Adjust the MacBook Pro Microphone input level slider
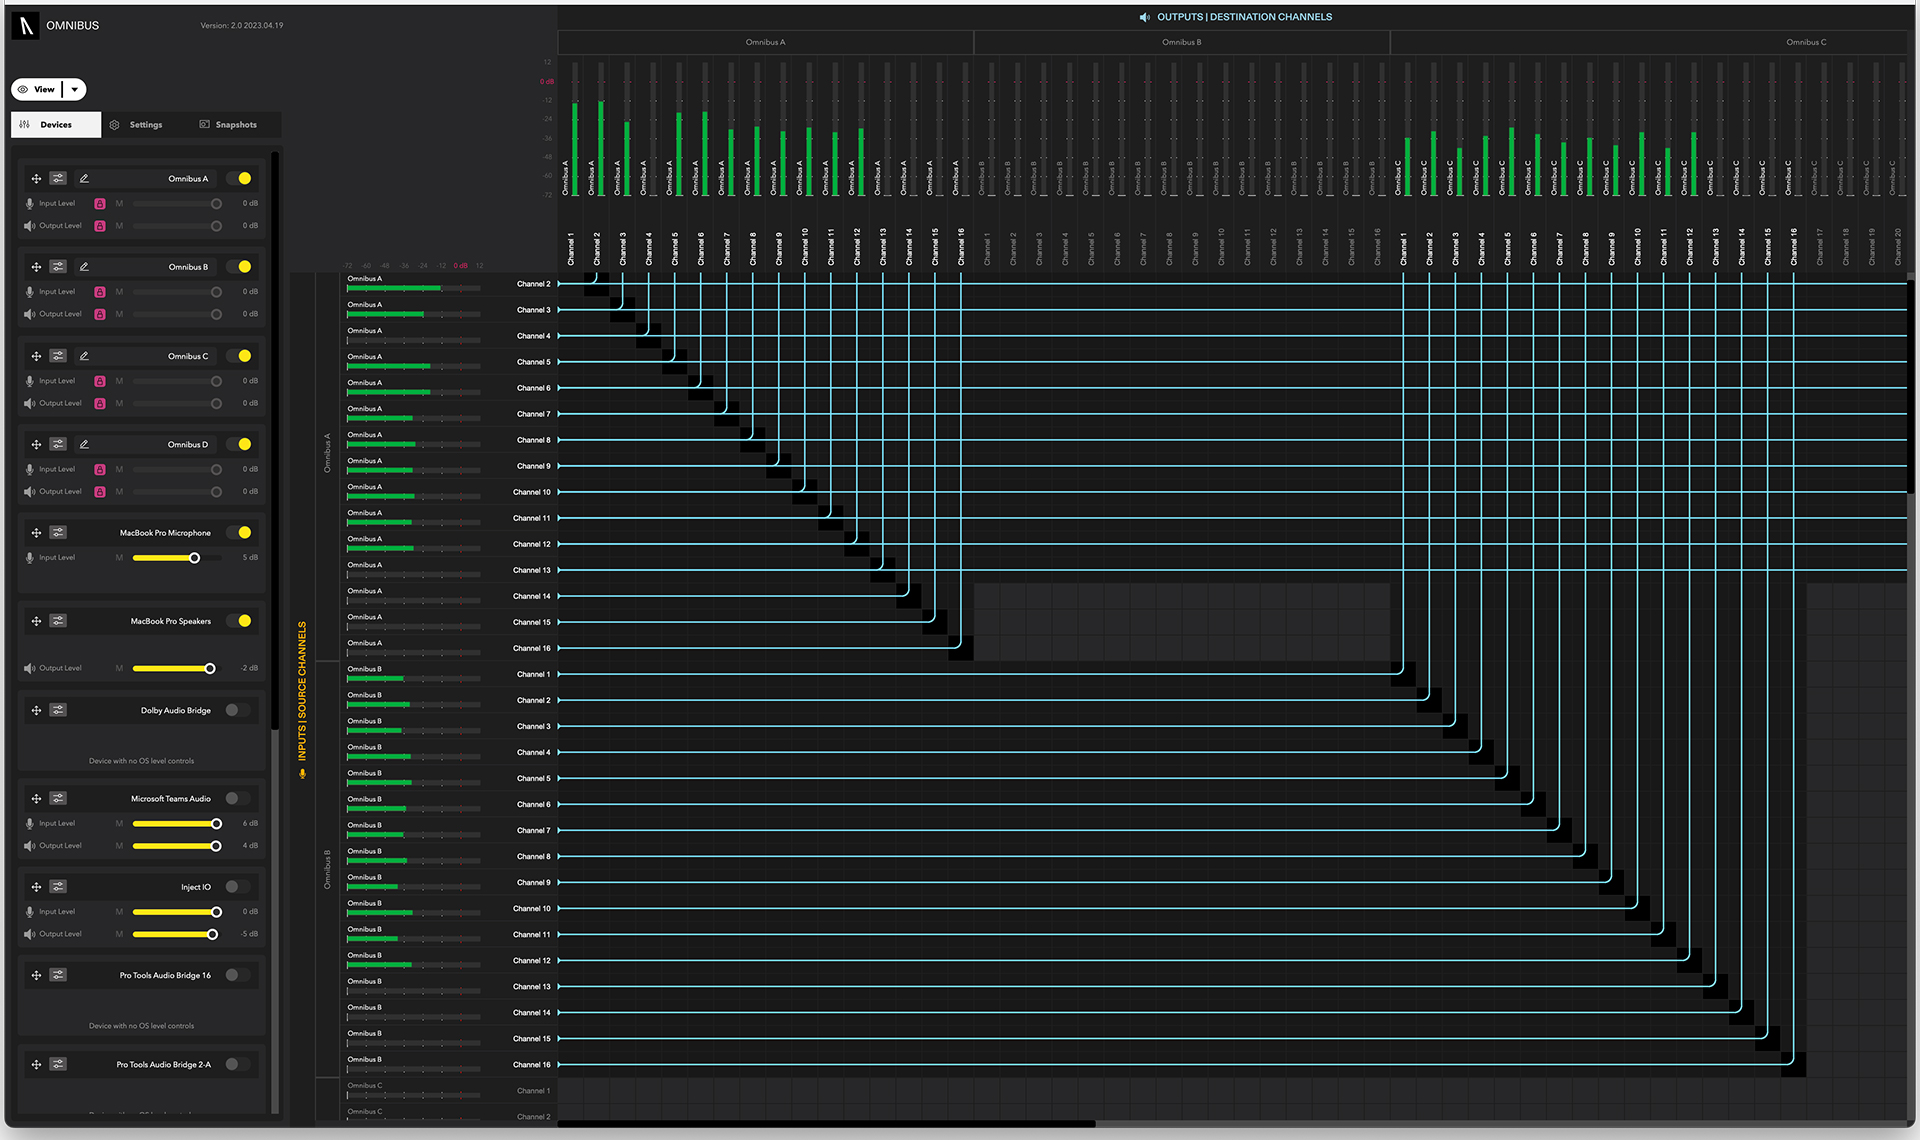This screenshot has height=1140, width=1920. pyautogui.click(x=177, y=558)
